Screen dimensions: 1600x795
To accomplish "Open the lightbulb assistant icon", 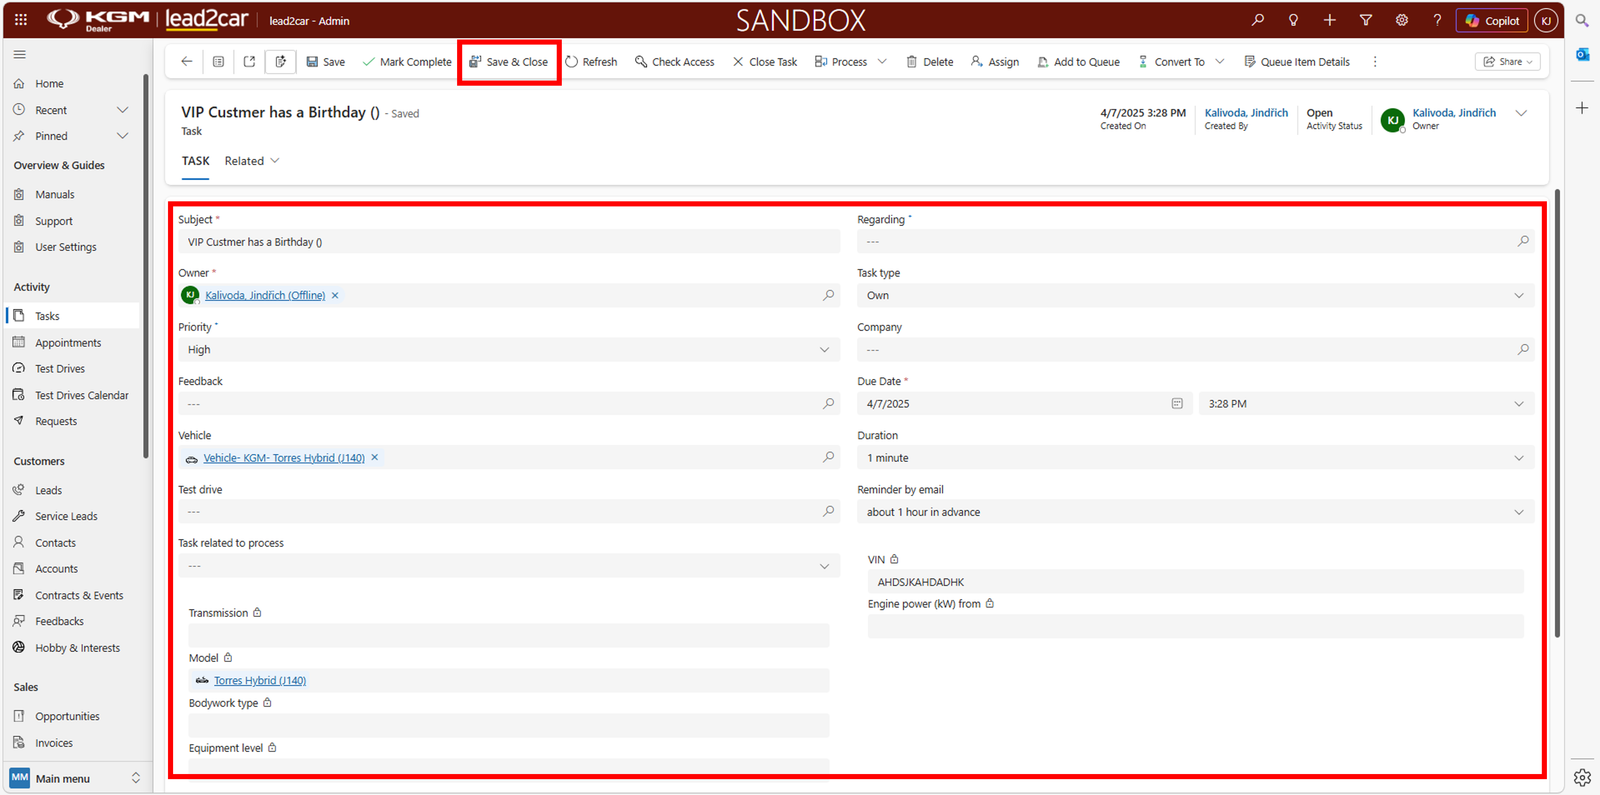I will tap(1293, 20).
